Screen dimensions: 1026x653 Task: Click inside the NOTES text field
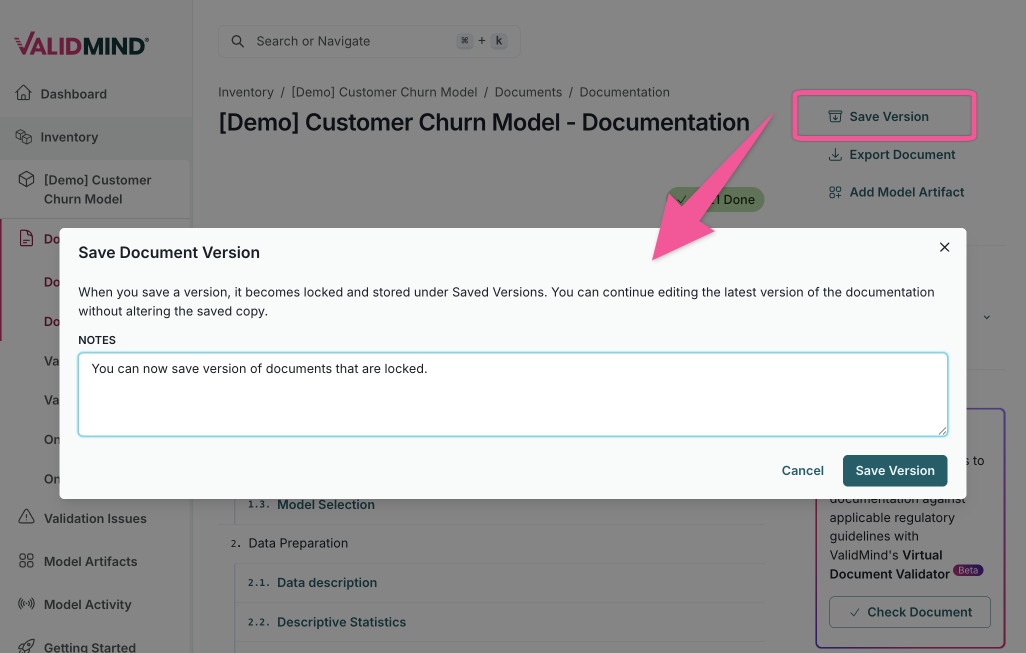pos(513,393)
